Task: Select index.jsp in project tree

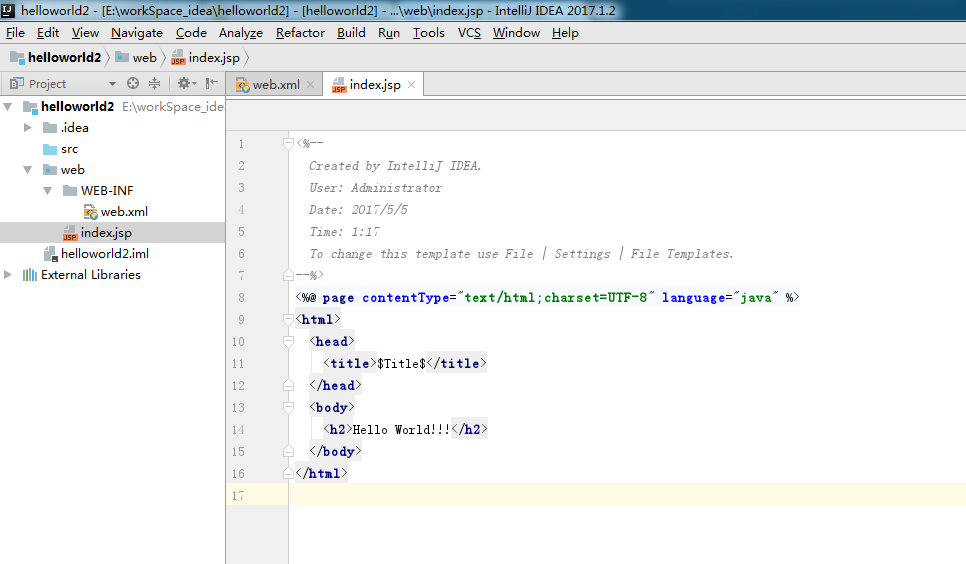Action: pos(112,233)
